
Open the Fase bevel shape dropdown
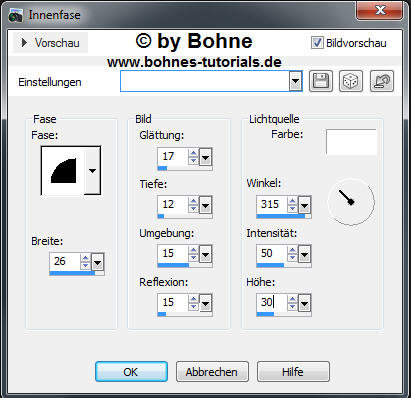[x=92, y=171]
